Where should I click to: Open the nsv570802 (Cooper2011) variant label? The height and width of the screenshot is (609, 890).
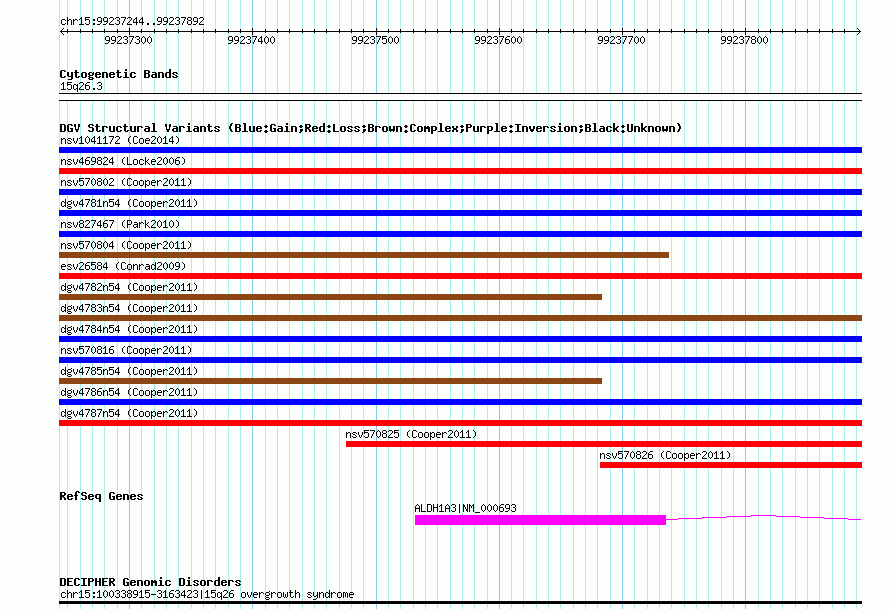(126, 183)
